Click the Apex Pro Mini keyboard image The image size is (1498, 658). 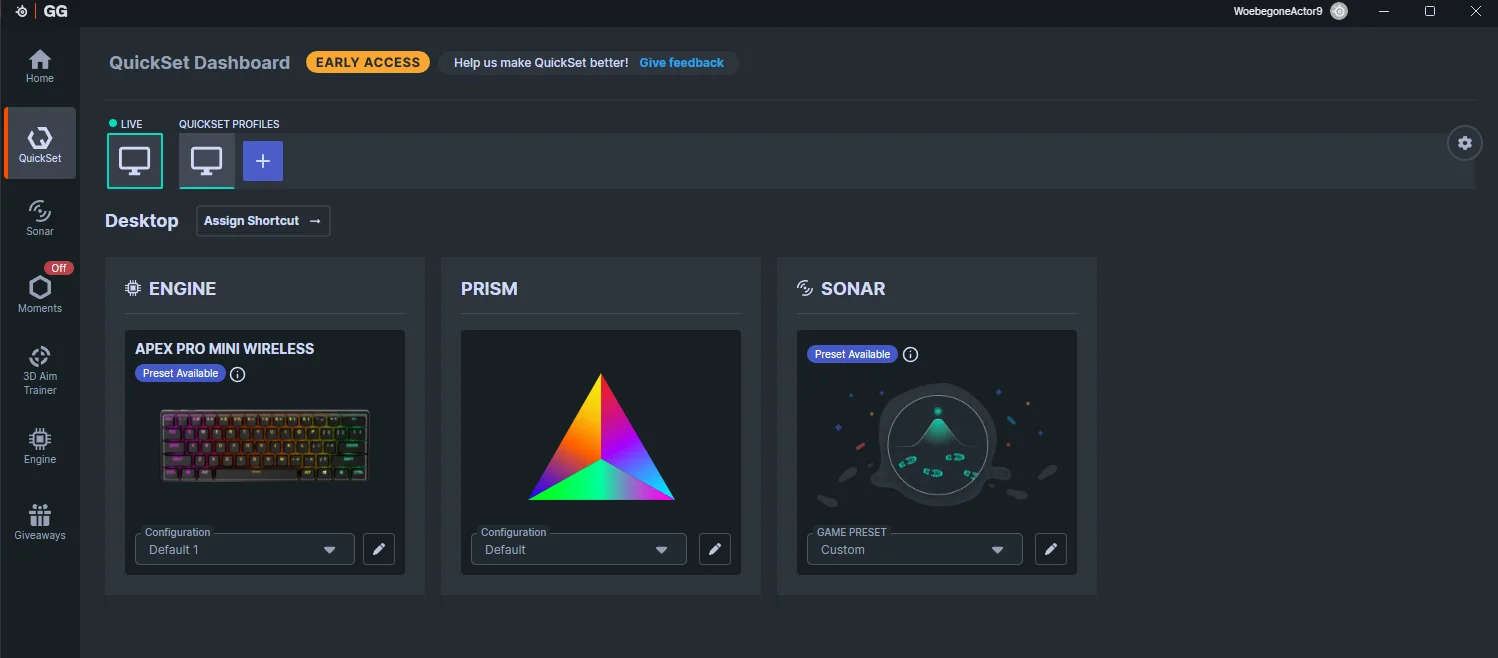(x=265, y=446)
